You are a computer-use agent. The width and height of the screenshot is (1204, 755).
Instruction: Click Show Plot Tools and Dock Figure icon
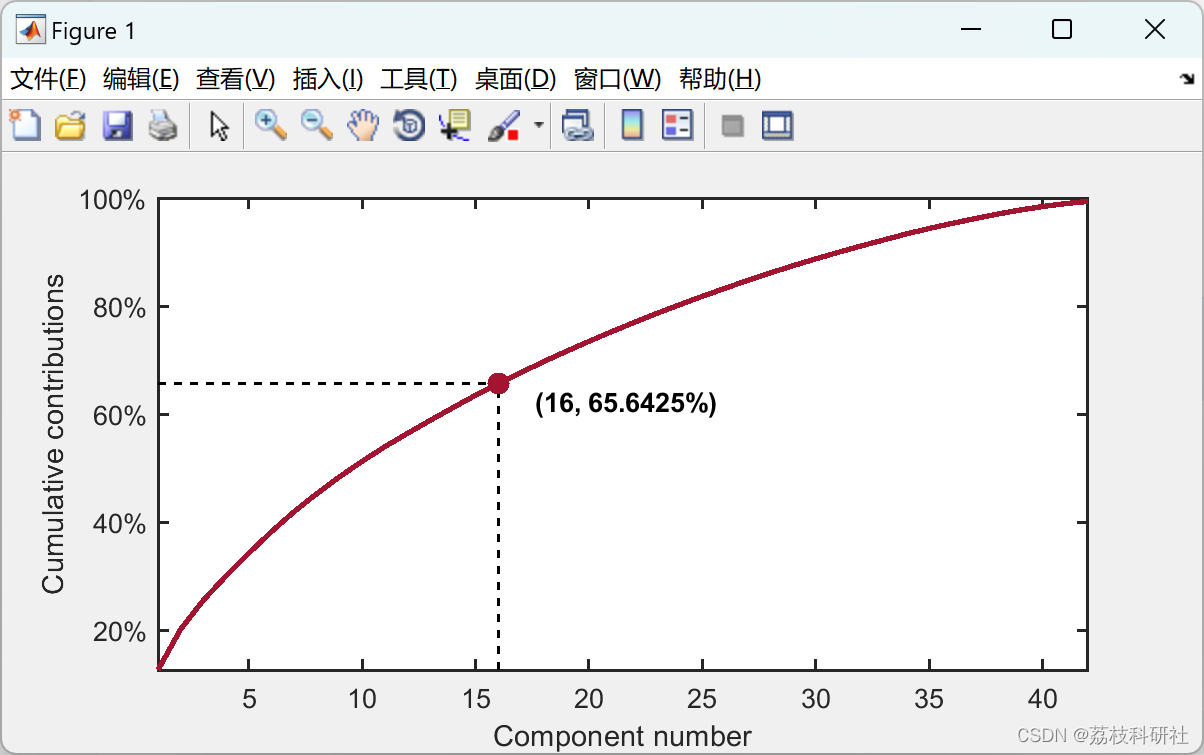tap(777, 125)
